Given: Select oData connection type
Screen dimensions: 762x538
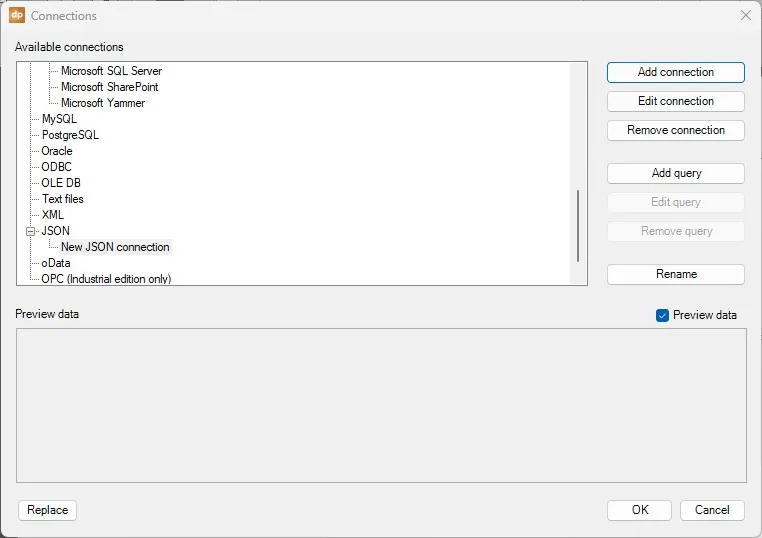Looking at the screenshot, I should 55,263.
